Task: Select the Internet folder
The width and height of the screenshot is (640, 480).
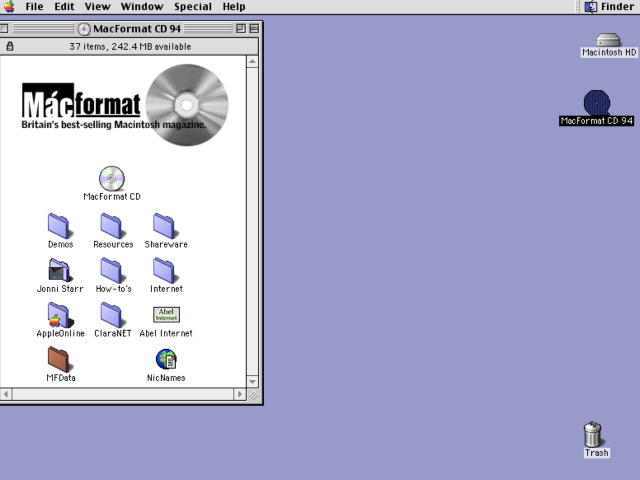Action: point(165,270)
